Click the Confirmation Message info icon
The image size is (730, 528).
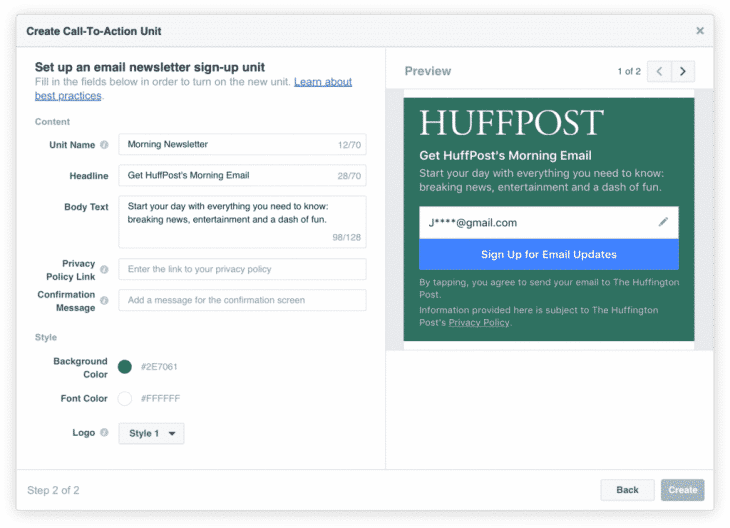pos(104,300)
